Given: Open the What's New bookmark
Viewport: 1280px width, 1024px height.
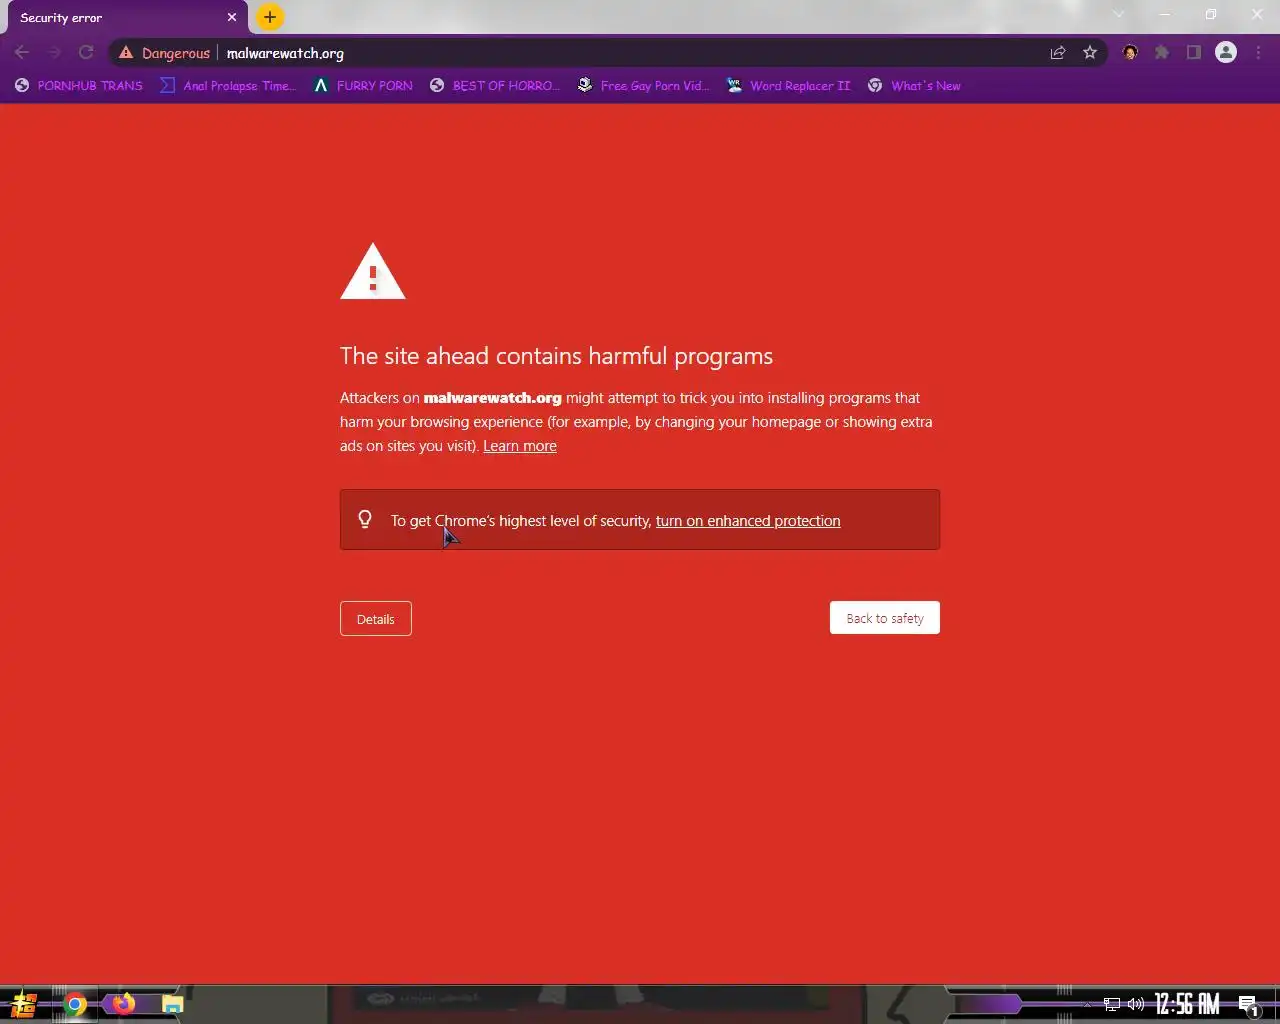Looking at the screenshot, I should click(914, 86).
